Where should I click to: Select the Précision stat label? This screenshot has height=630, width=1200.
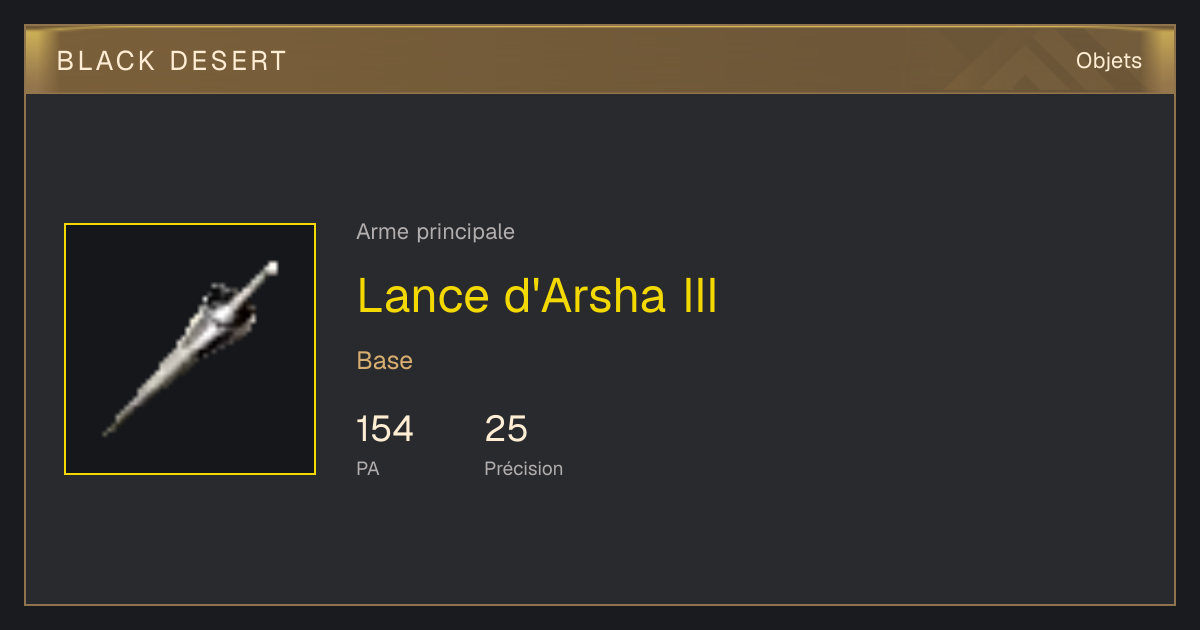(x=524, y=468)
